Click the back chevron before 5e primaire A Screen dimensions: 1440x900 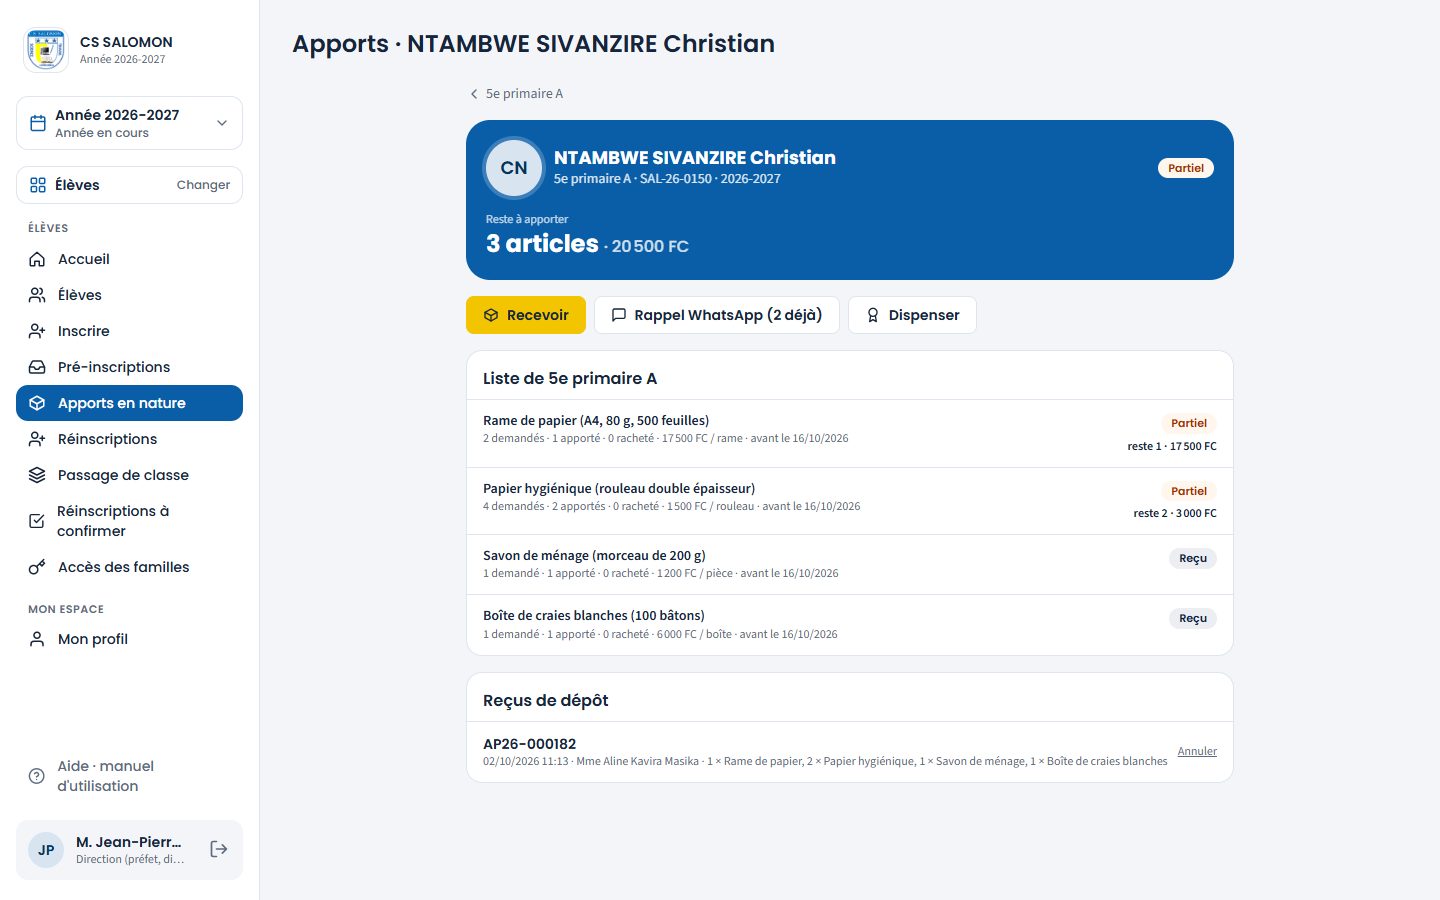(x=474, y=94)
